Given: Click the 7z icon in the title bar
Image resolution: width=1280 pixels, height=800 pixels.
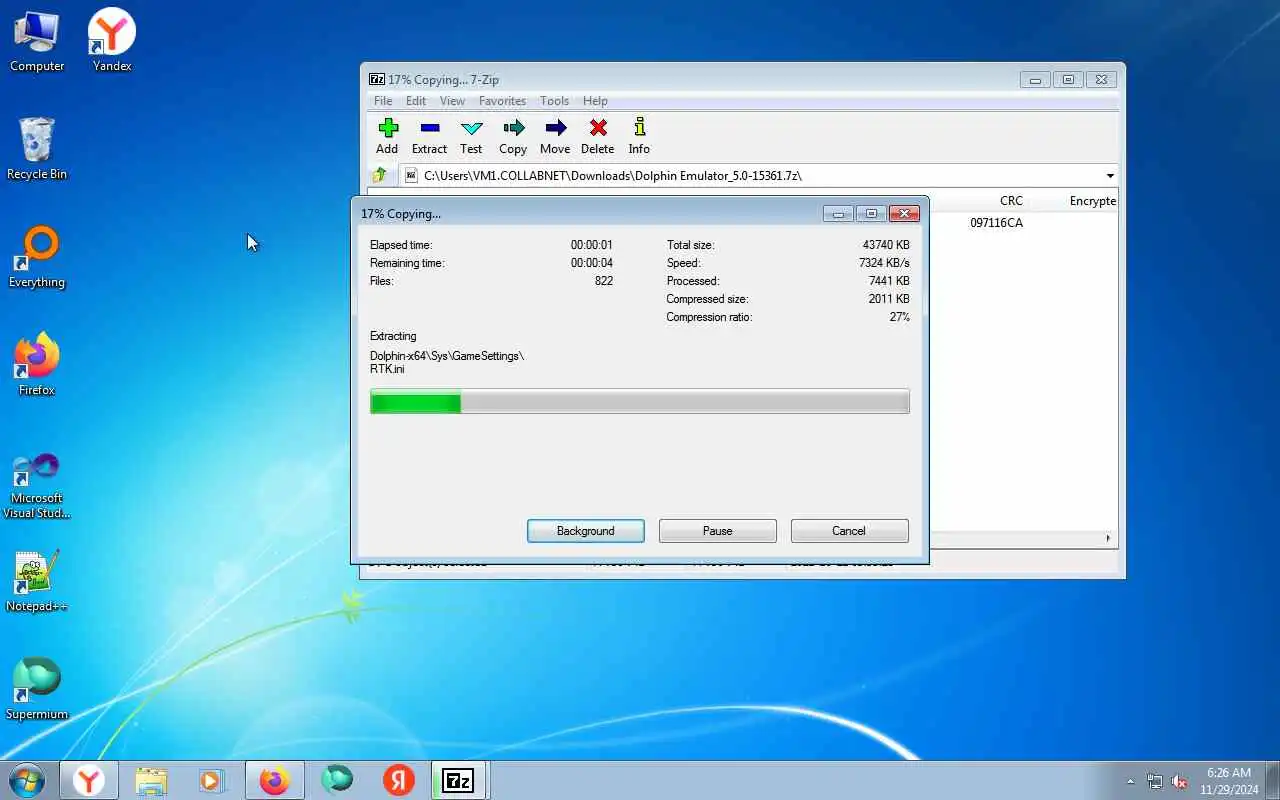Looking at the screenshot, I should pos(377,79).
